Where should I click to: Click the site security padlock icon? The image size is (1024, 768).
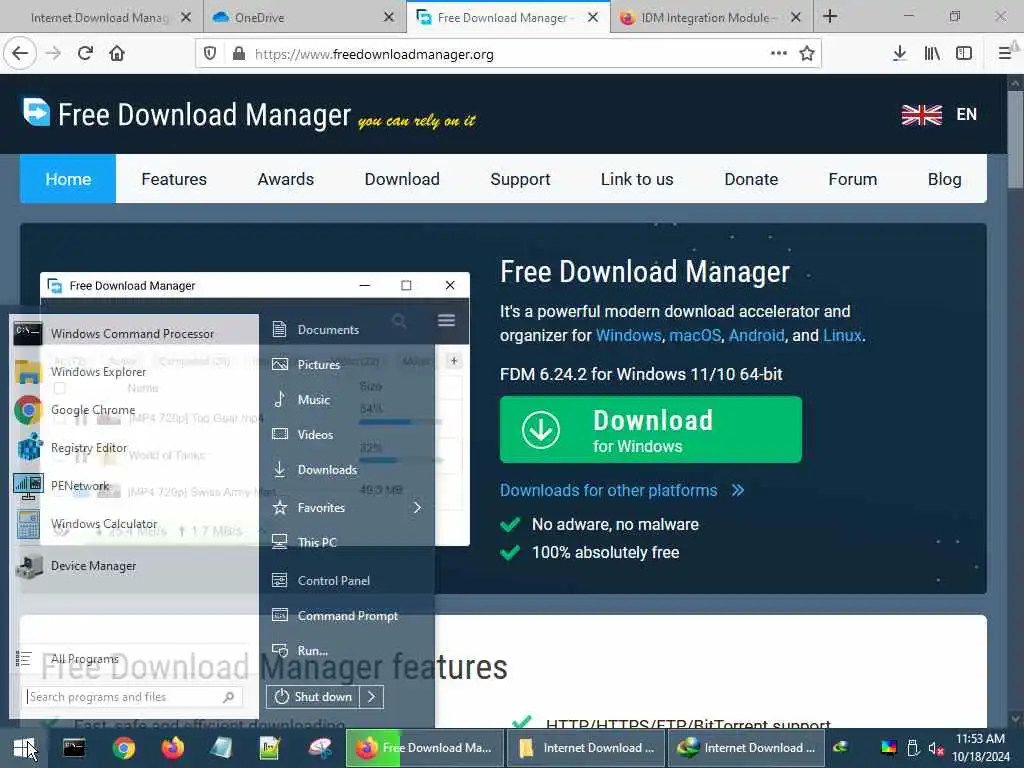(x=239, y=54)
